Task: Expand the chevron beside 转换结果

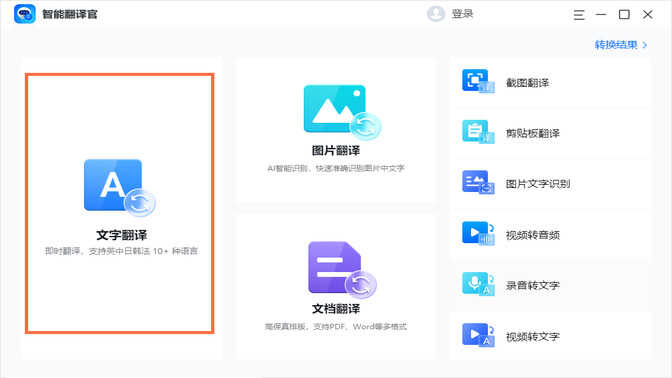Action: tap(645, 45)
